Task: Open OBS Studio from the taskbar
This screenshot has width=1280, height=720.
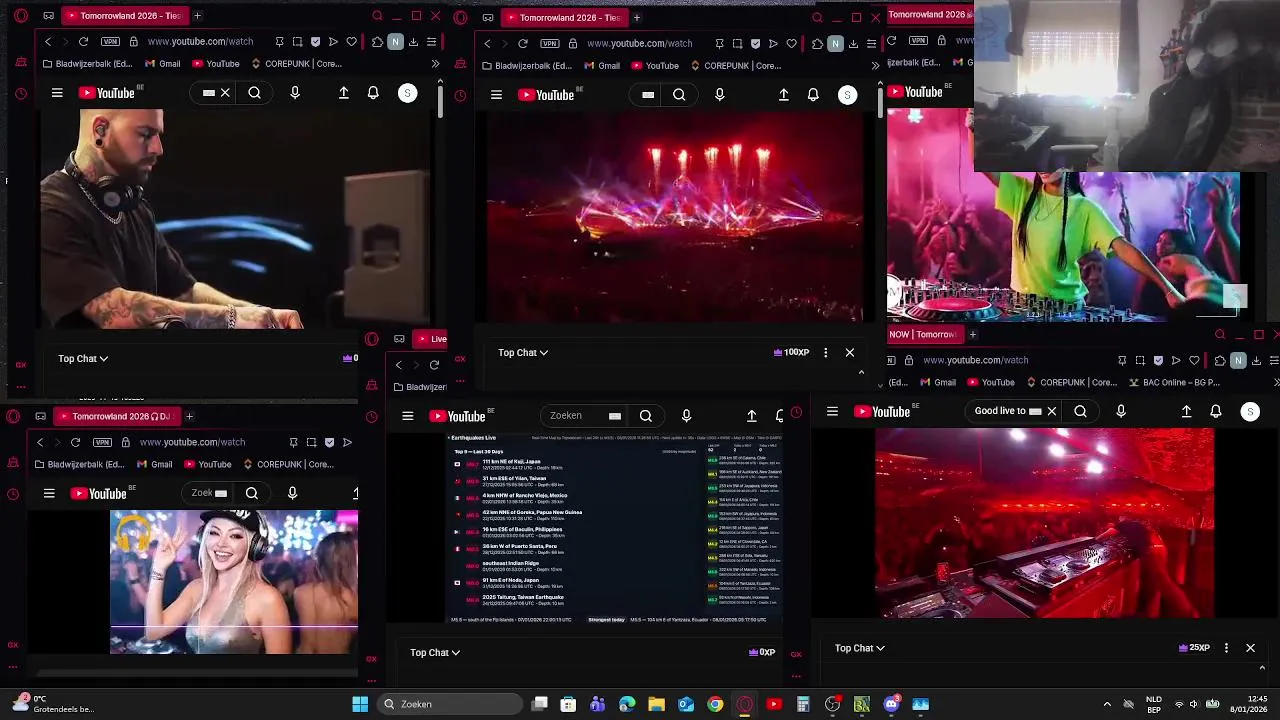Action: (x=832, y=704)
